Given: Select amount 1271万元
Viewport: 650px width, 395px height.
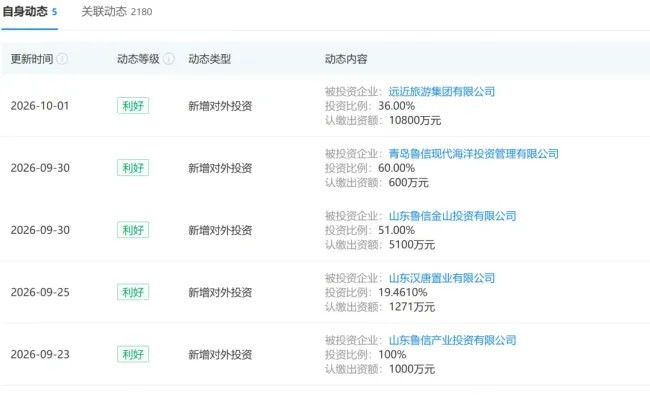Looking at the screenshot, I should pos(412,307).
